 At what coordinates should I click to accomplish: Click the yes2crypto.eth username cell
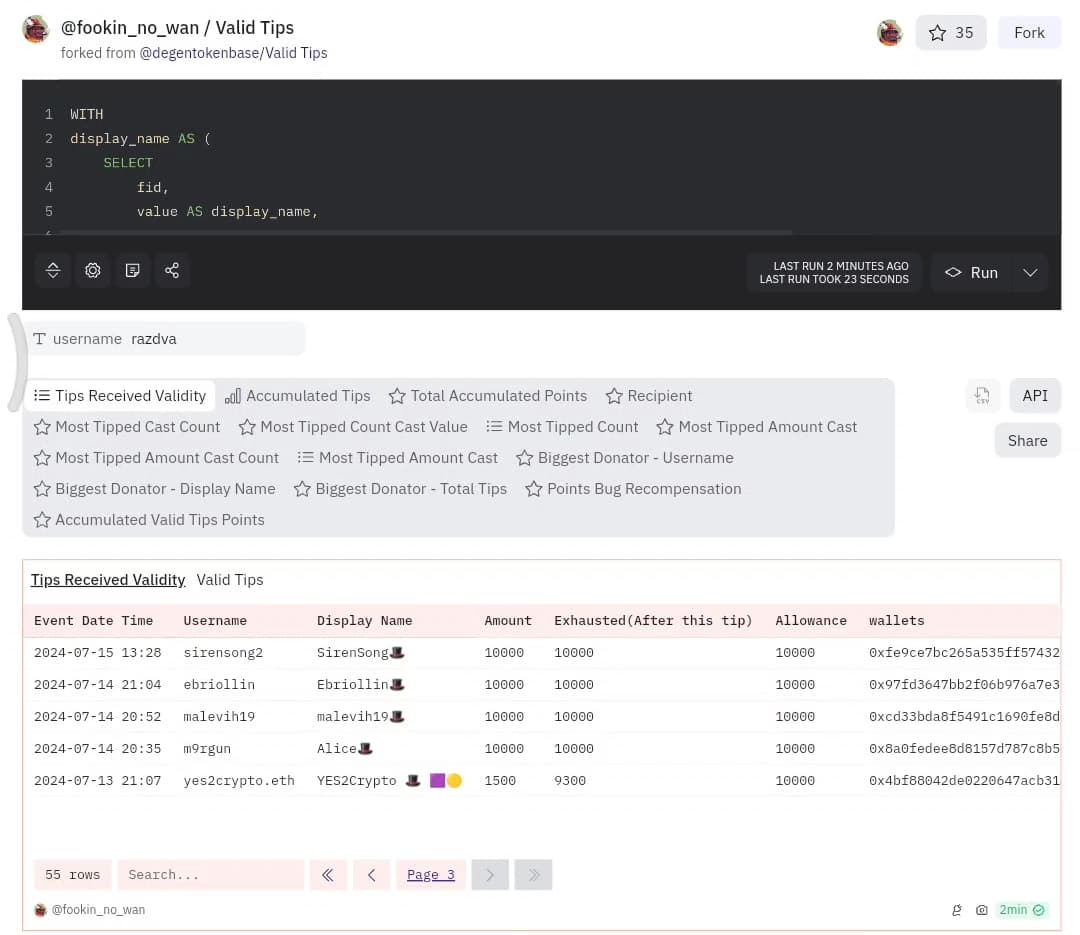tap(239, 781)
